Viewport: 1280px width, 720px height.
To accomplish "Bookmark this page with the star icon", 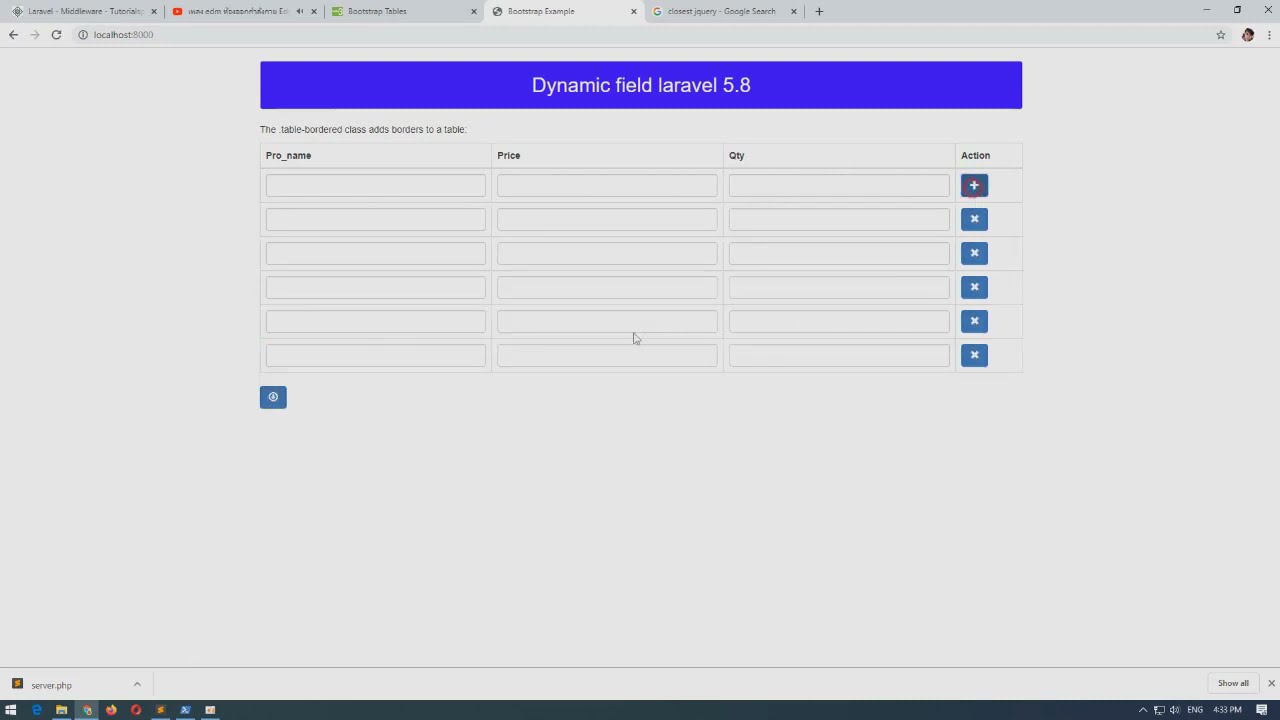I will click(x=1221, y=35).
